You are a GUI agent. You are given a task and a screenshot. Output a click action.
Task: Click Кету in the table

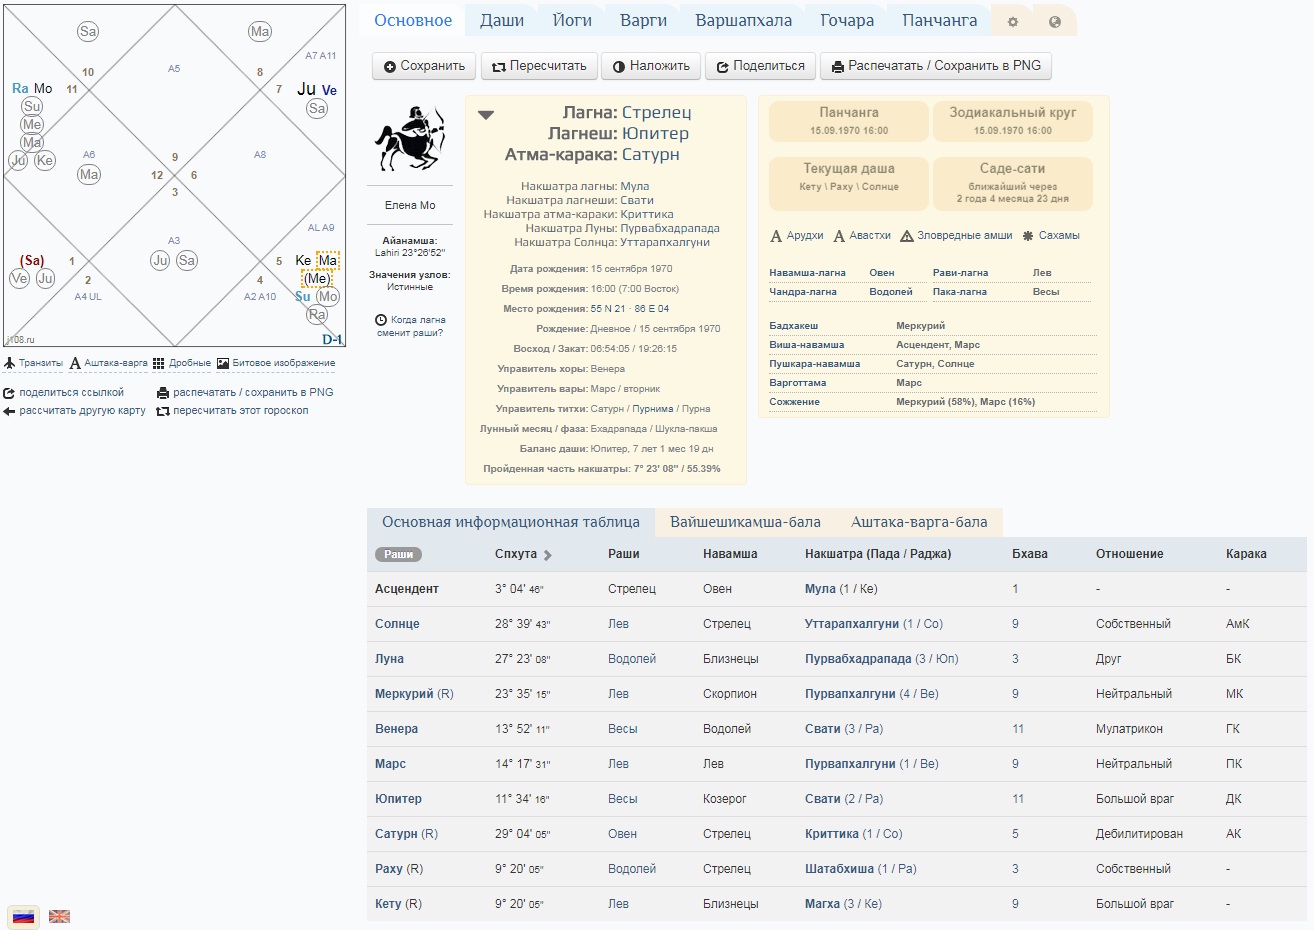coord(388,904)
